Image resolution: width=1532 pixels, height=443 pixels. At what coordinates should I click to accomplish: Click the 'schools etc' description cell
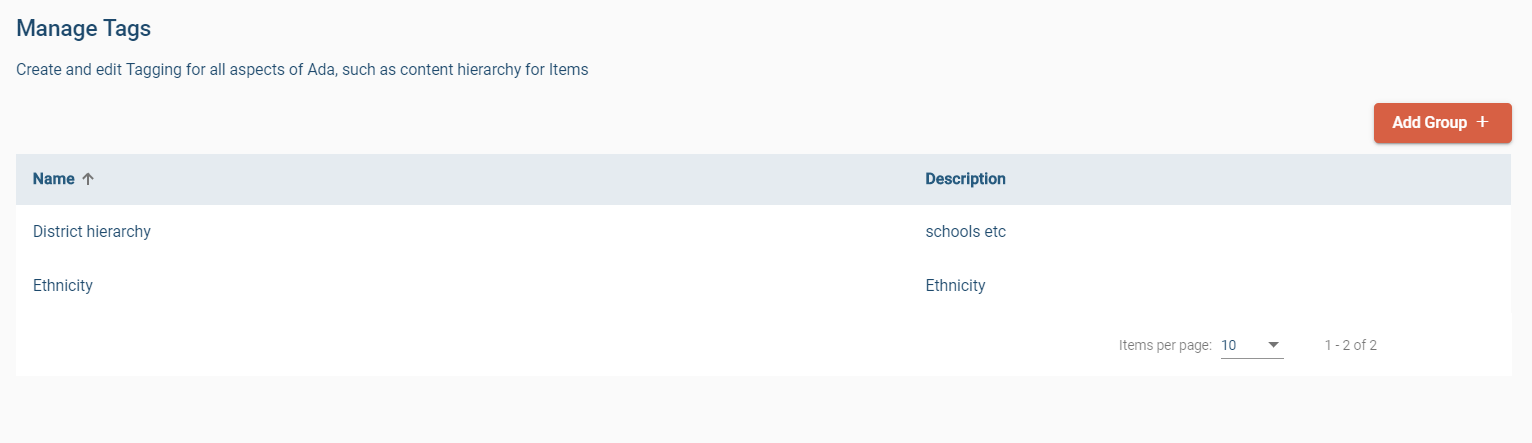(965, 231)
